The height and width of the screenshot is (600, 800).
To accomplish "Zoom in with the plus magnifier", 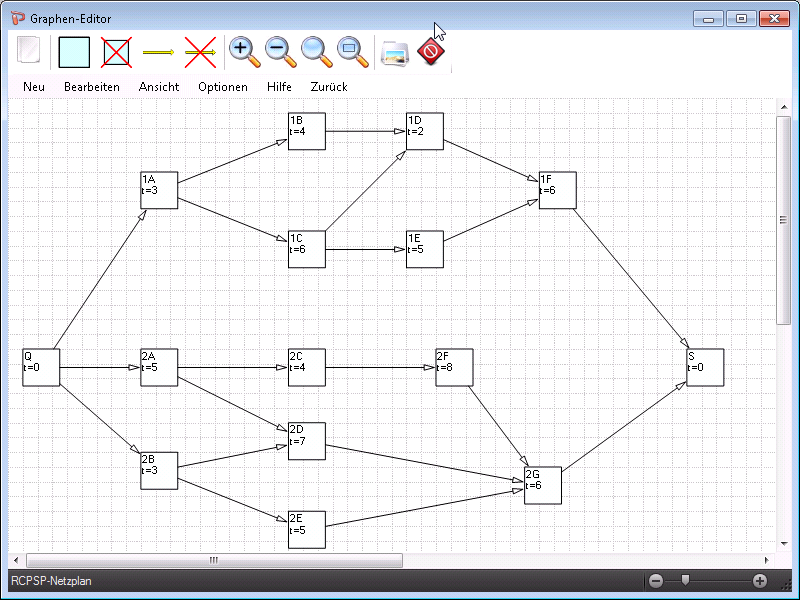I will 245,51.
